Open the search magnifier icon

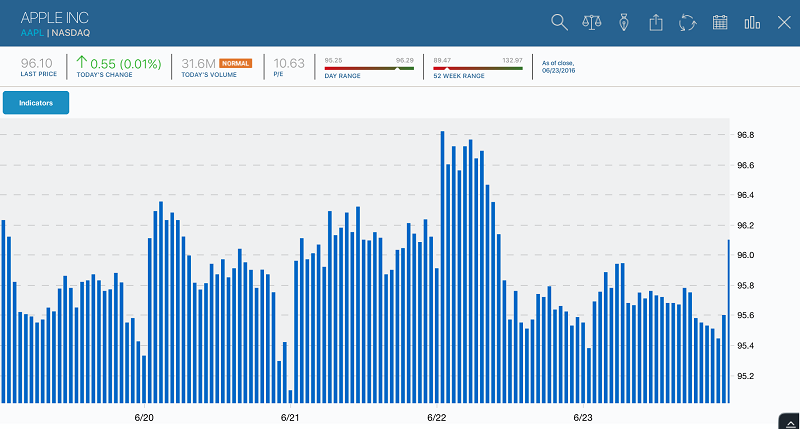[559, 22]
